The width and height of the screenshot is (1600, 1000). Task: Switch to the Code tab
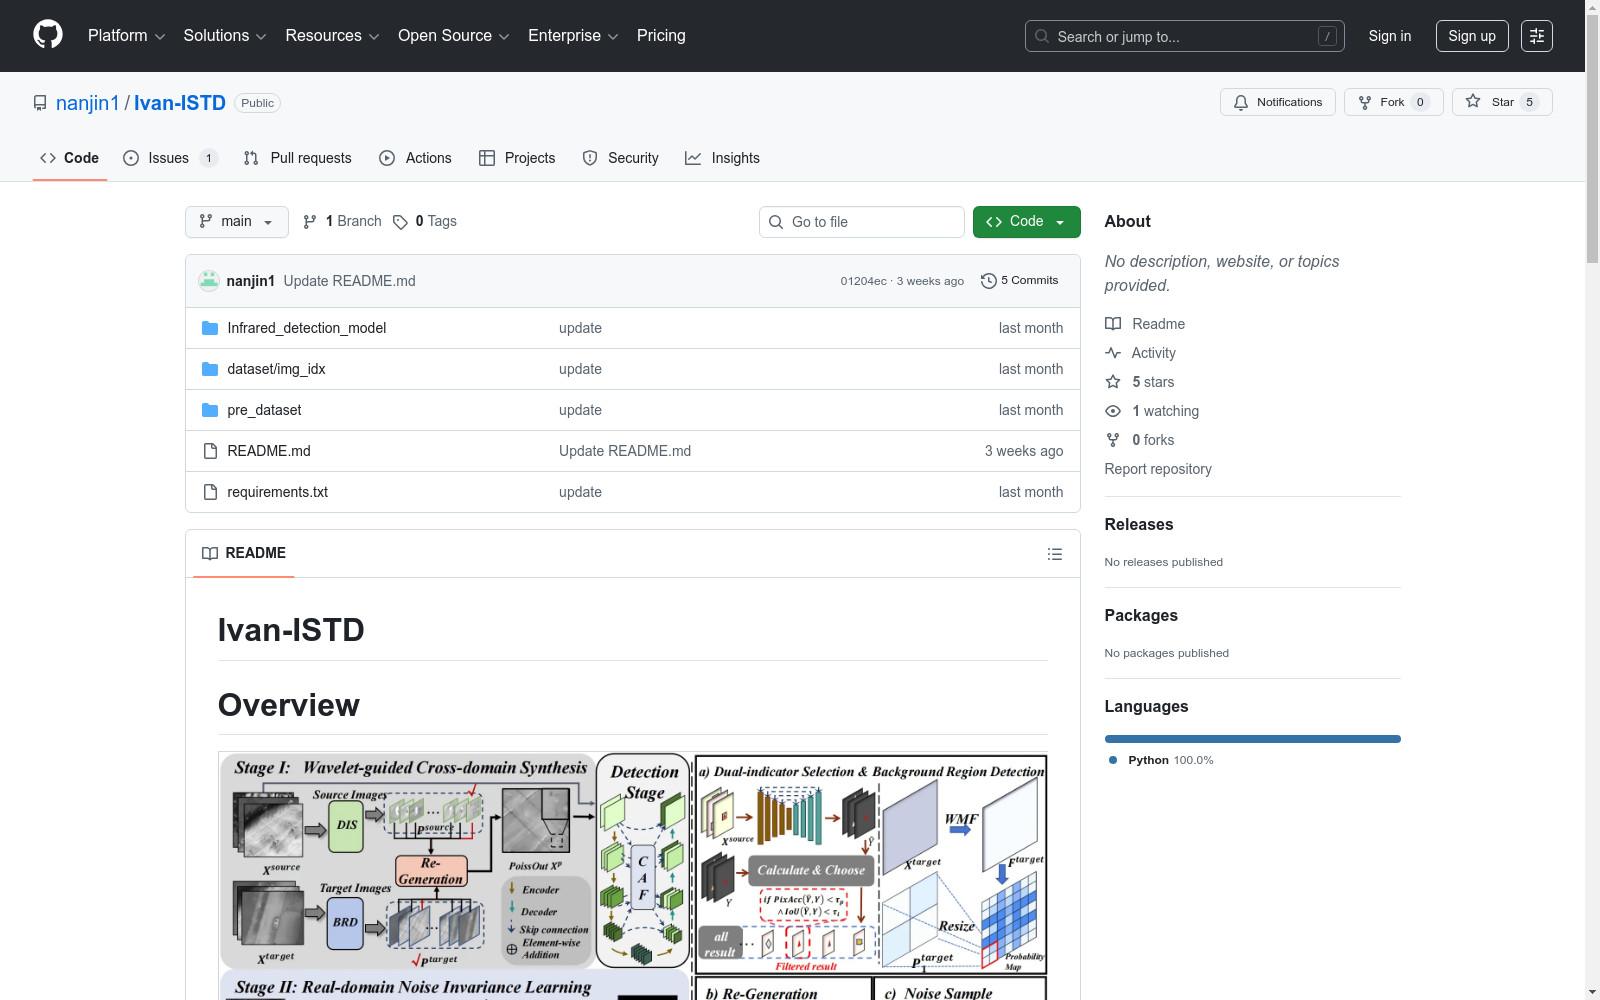[x=70, y=158]
